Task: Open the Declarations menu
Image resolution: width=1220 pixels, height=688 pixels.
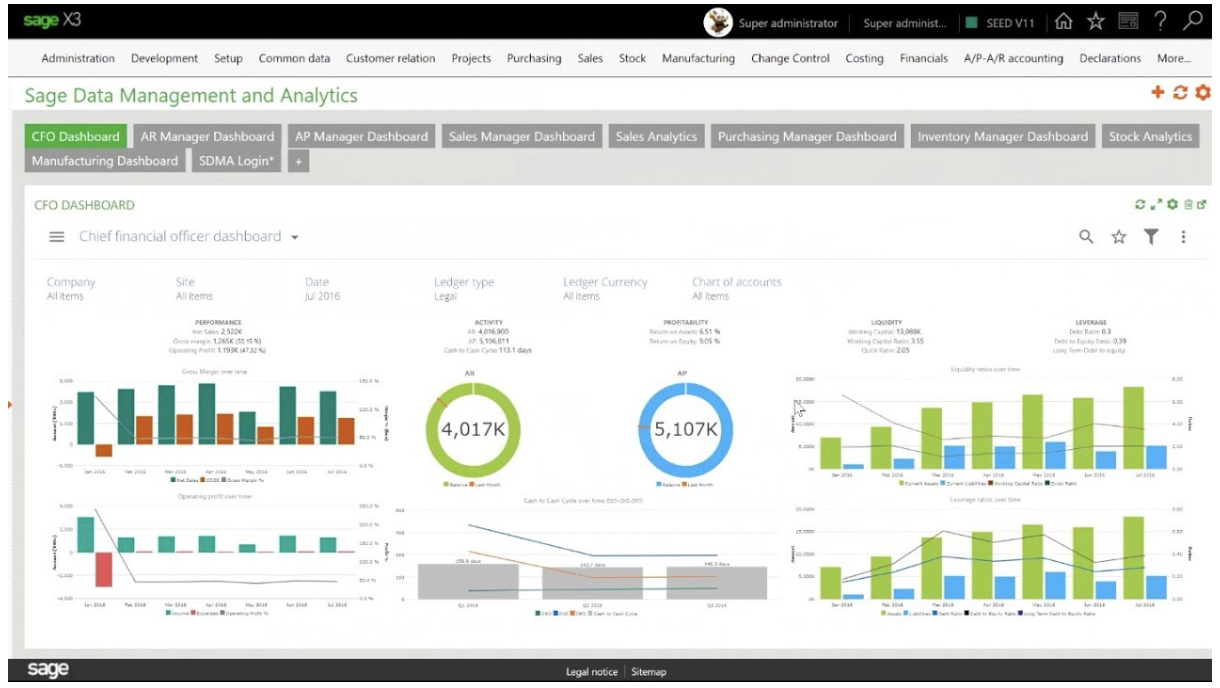Action: coord(1110,58)
